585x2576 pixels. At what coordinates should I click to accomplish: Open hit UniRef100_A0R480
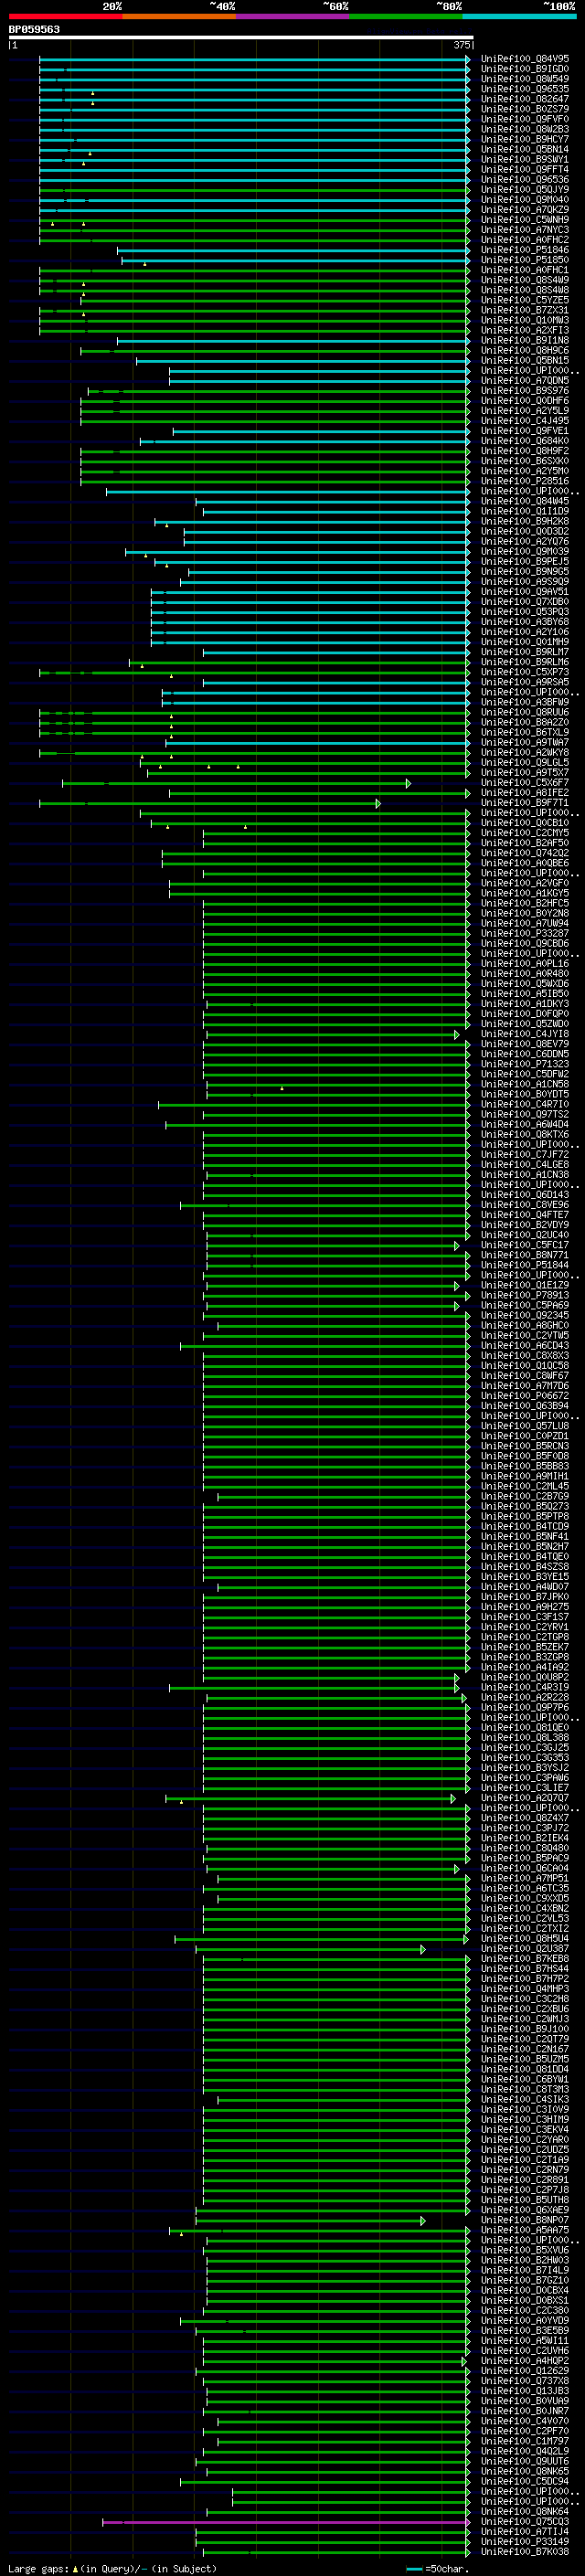click(525, 974)
